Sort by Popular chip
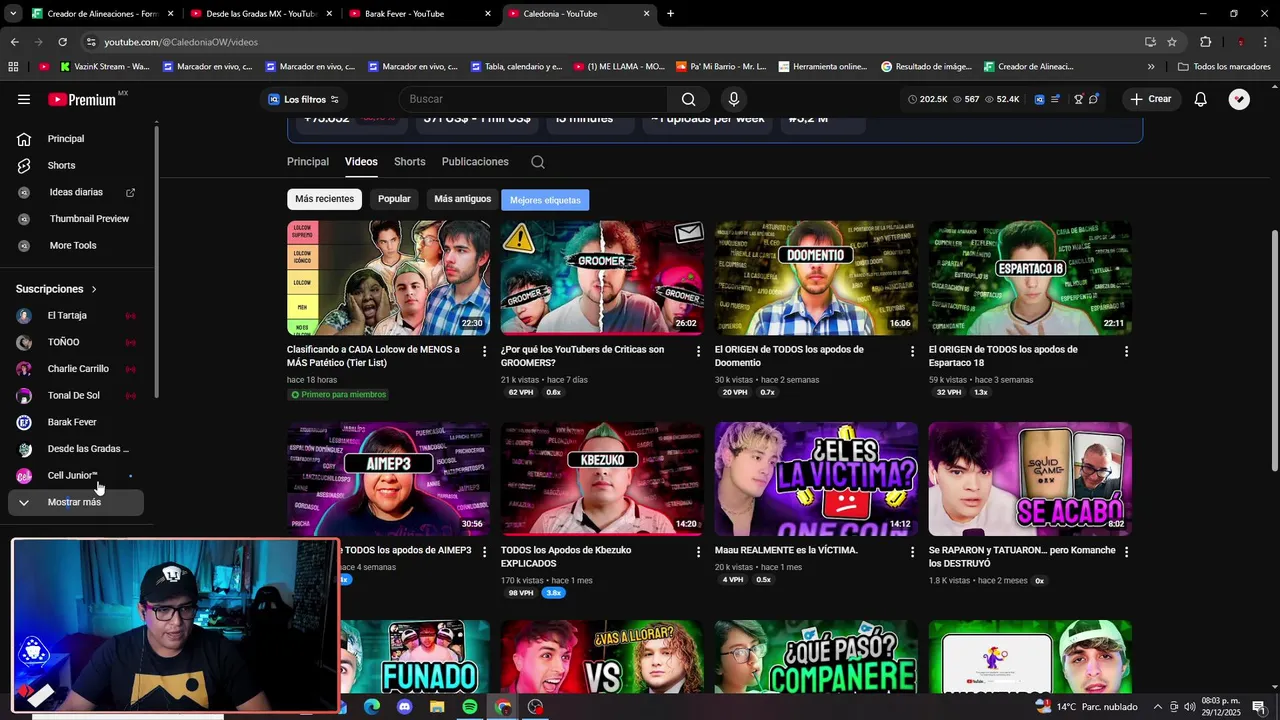 pyautogui.click(x=394, y=199)
